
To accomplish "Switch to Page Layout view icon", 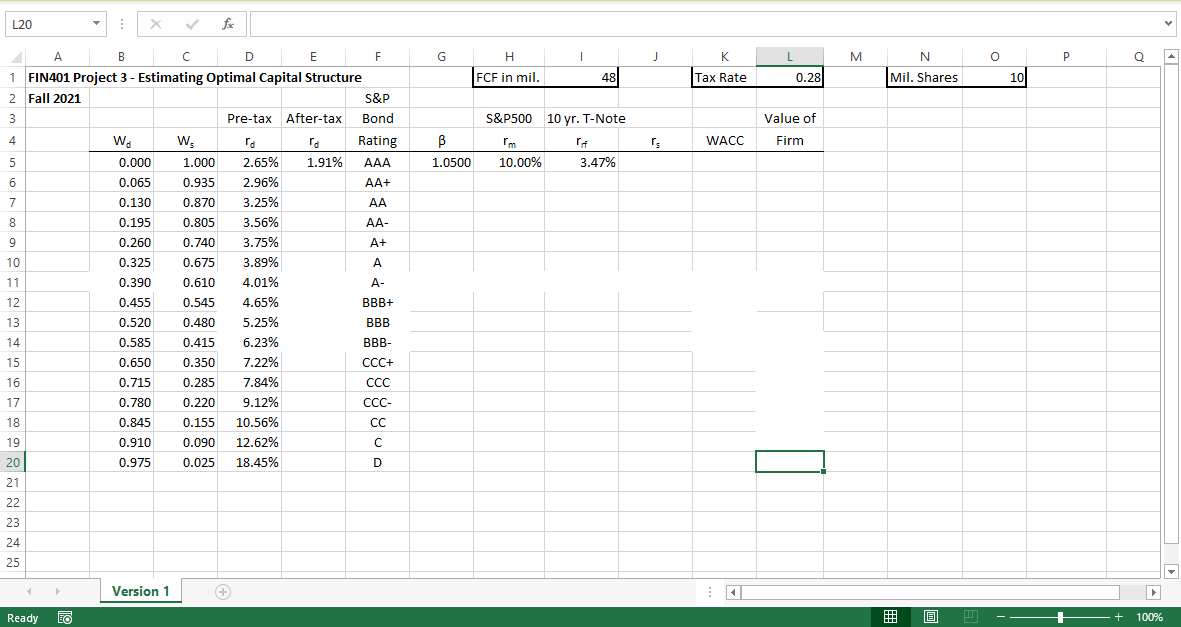I will click(930, 616).
